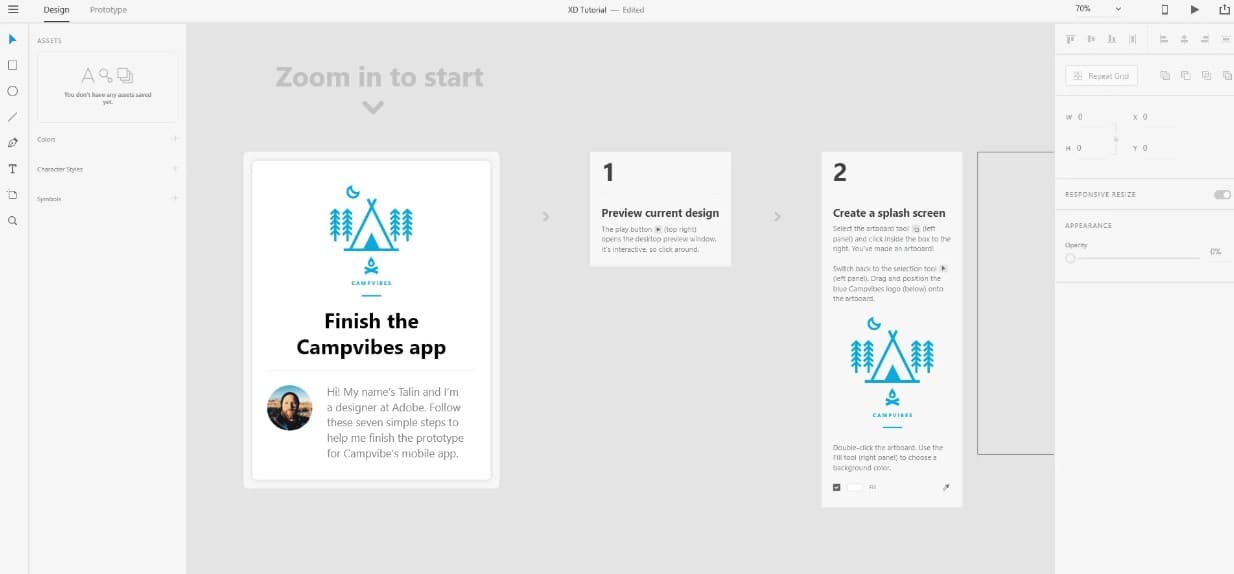Click the 'Zoom in to start' text
The height and width of the screenshot is (574, 1234).
[x=380, y=77]
